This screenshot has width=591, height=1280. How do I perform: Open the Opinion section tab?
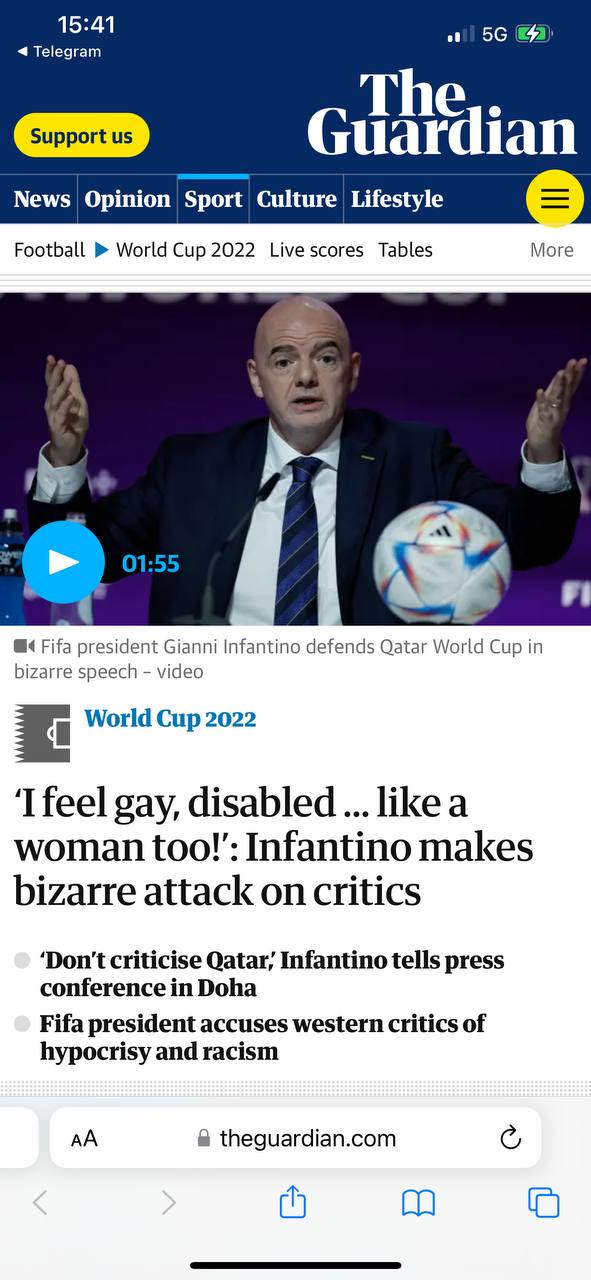pyautogui.click(x=127, y=199)
